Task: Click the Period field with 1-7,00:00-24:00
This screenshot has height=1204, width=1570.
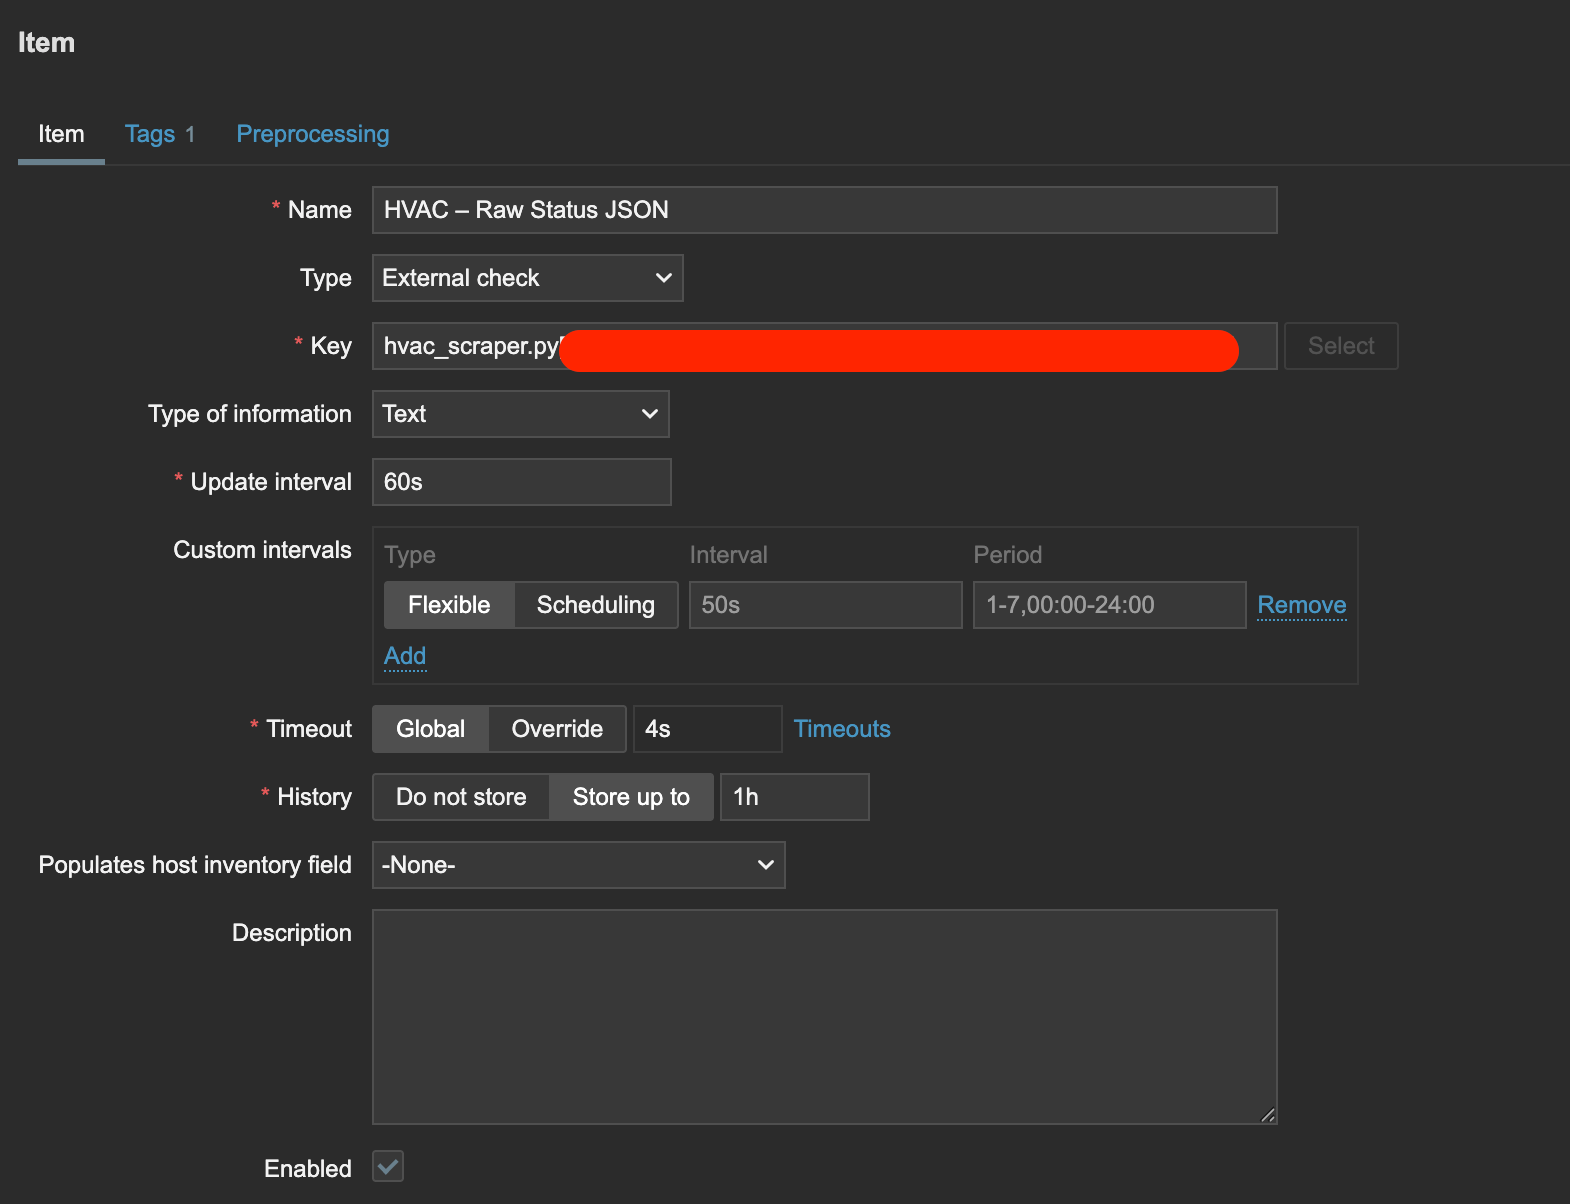Action: (1108, 605)
